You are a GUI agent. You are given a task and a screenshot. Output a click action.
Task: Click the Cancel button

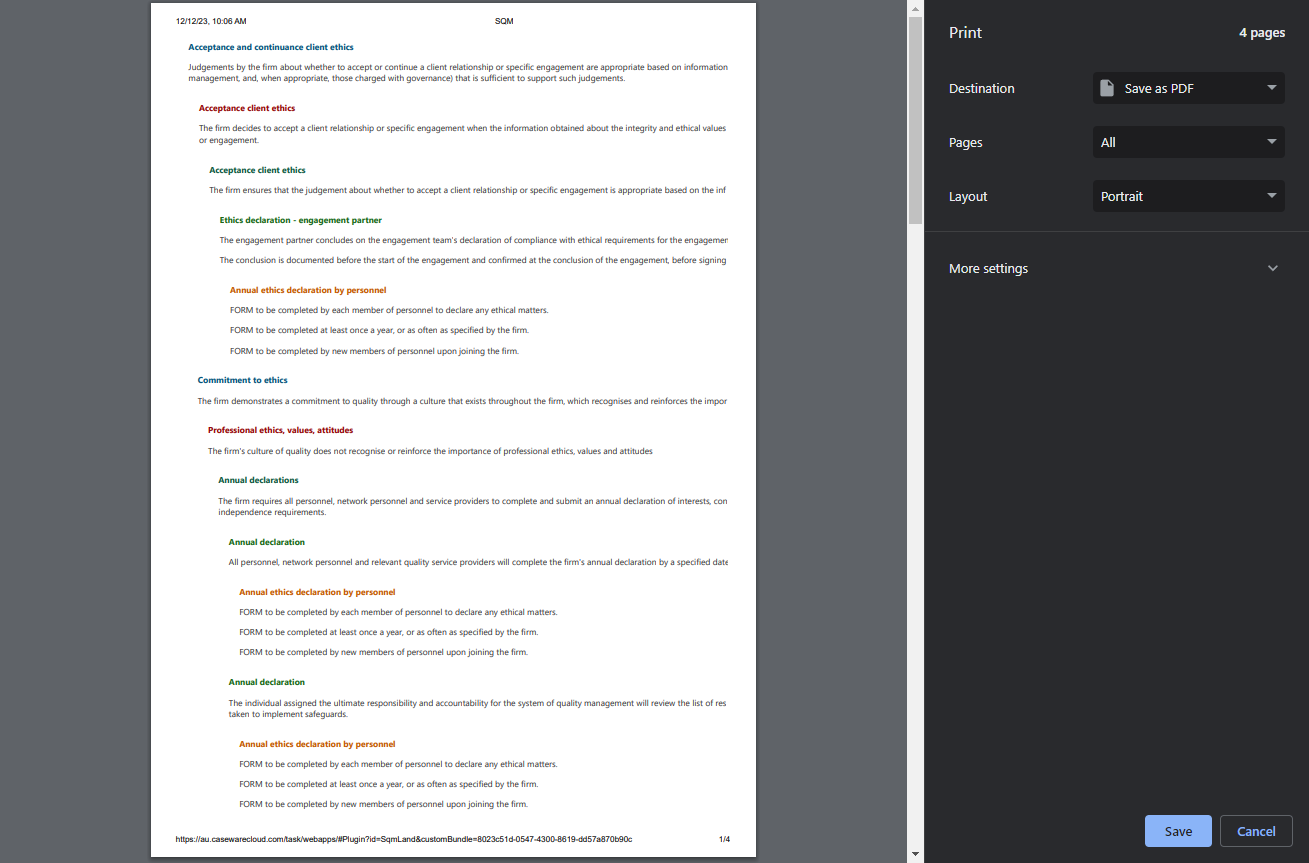click(x=1256, y=831)
